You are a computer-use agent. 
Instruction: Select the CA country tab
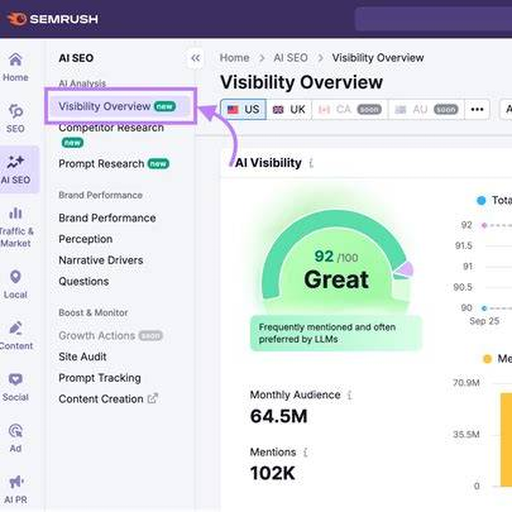click(350, 109)
